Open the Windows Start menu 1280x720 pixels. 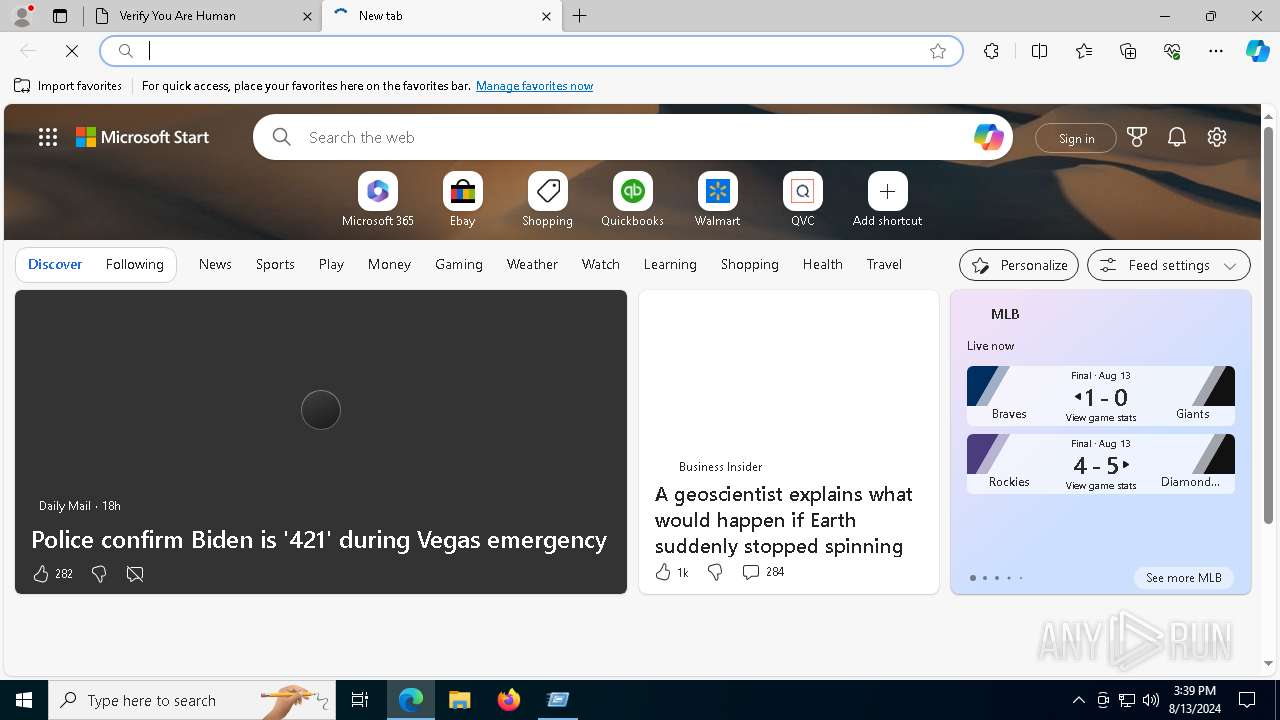tap(24, 700)
